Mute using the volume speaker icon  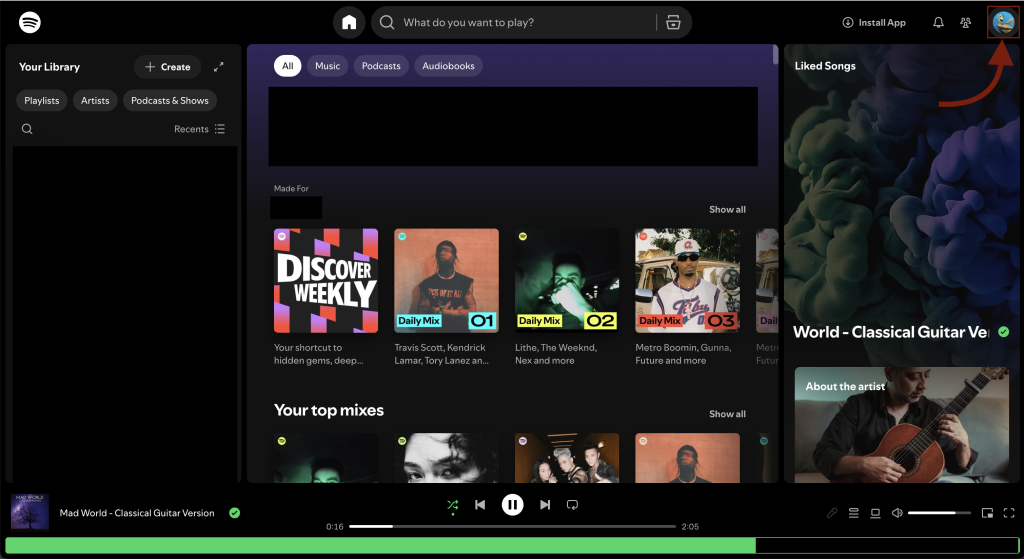pos(897,513)
